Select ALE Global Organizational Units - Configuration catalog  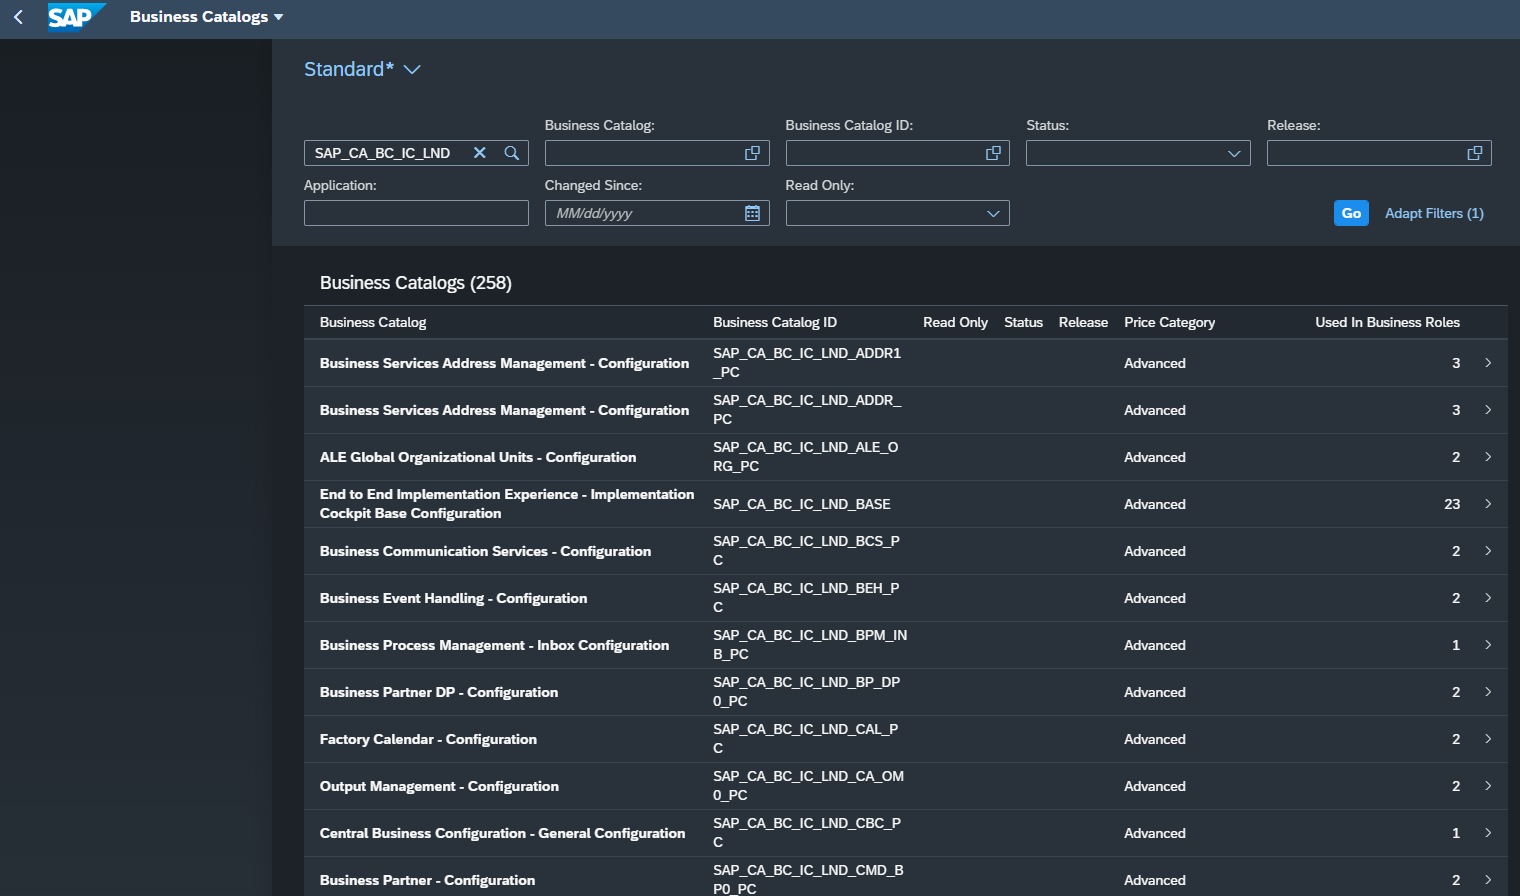(x=478, y=457)
